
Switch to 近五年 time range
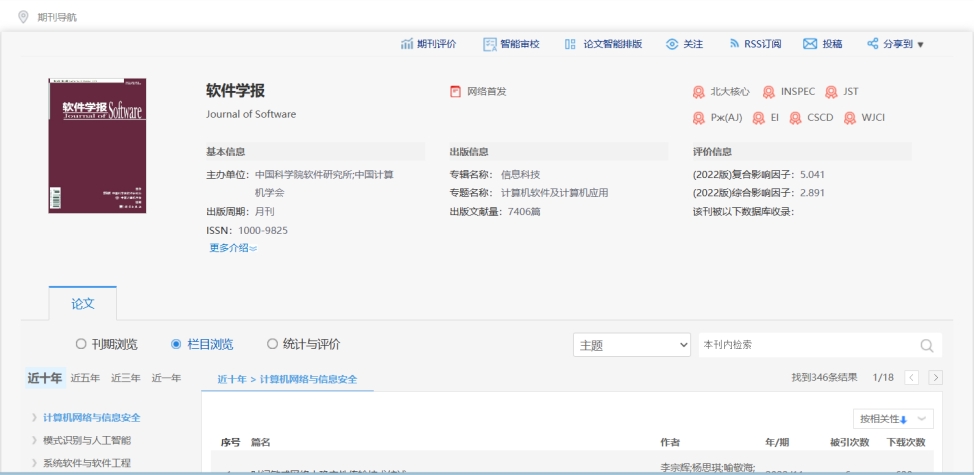pyautogui.click(x=85, y=377)
